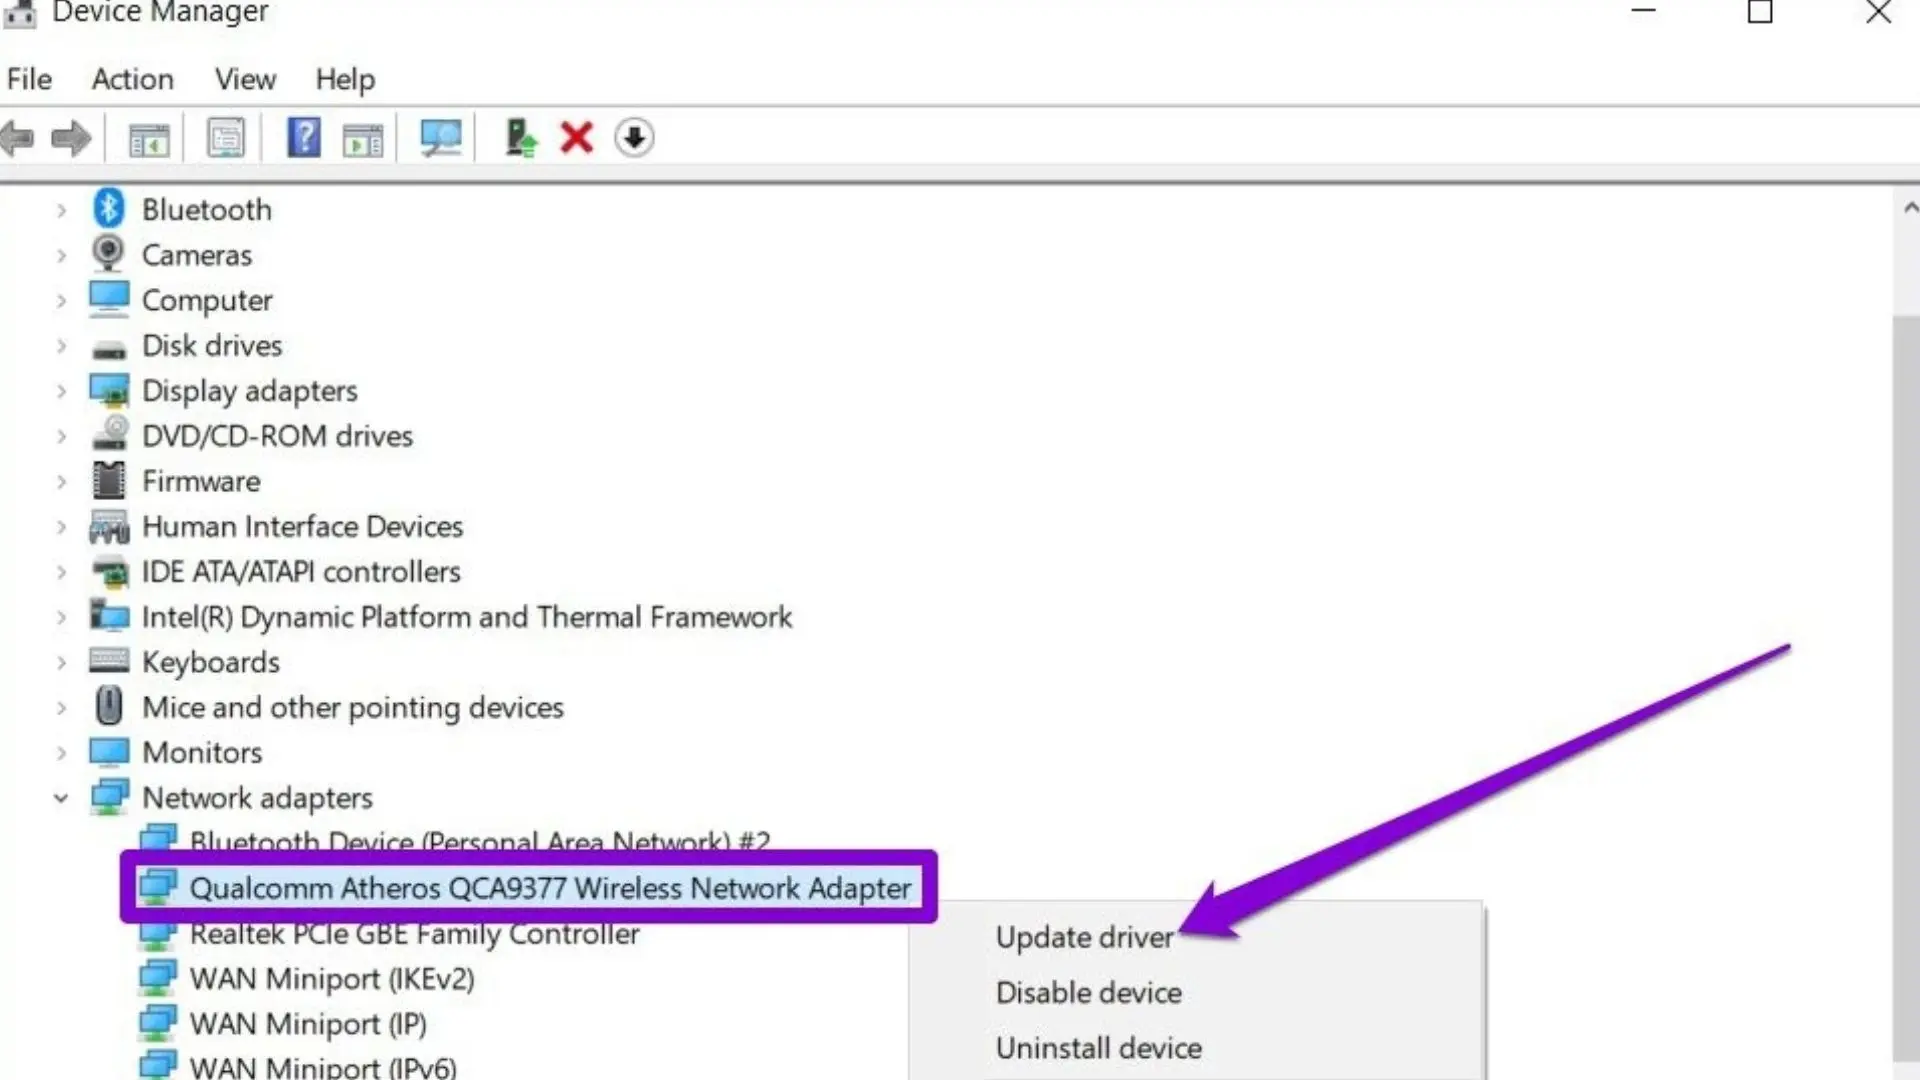Click scan for hardware changes monitor icon
This screenshot has width=1920, height=1080.
point(440,138)
